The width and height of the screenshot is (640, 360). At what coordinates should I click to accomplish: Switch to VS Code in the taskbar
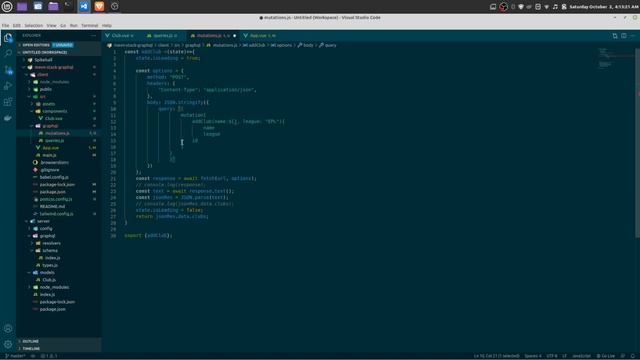(x=84, y=6)
